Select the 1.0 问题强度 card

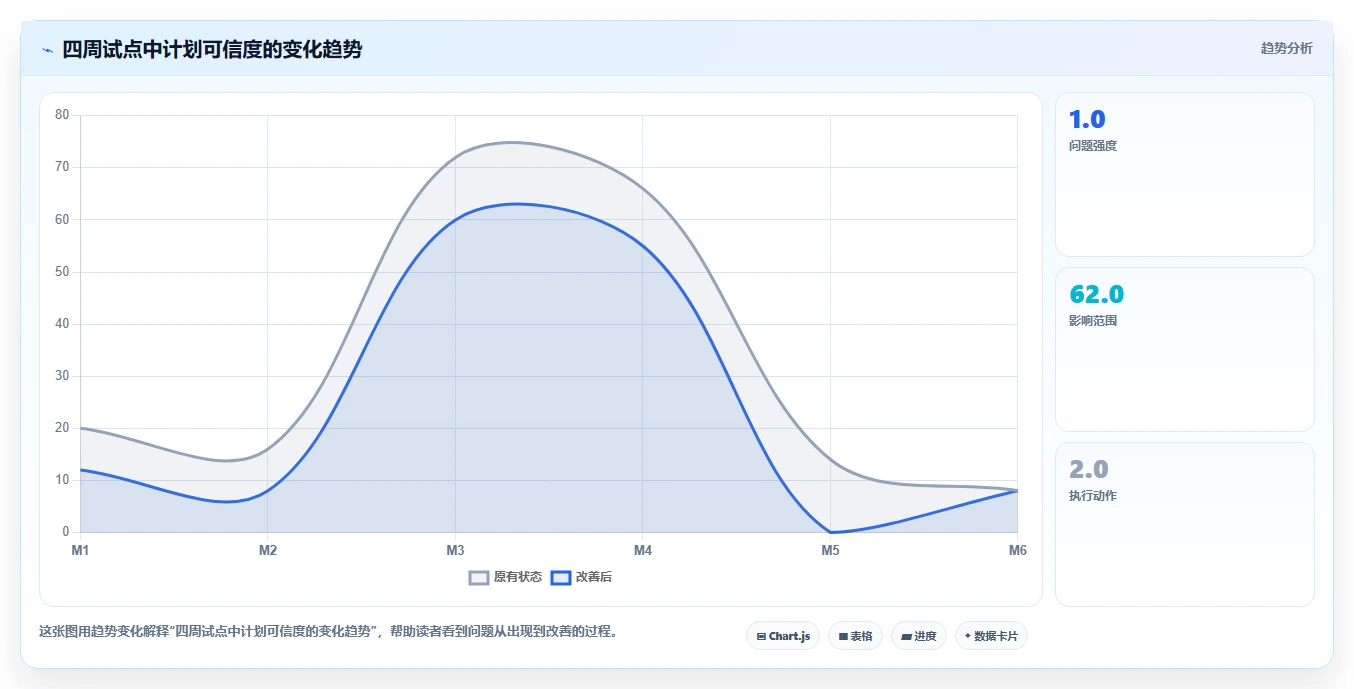pos(1184,175)
